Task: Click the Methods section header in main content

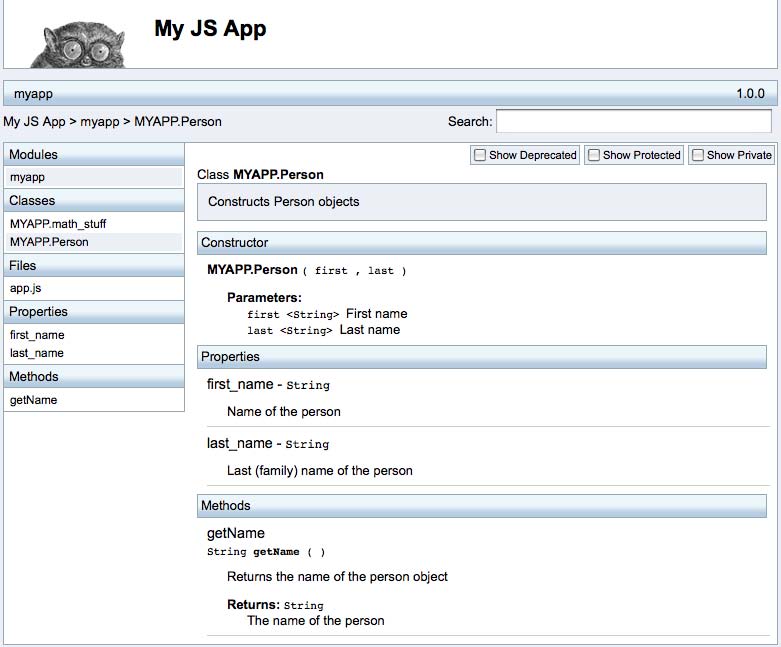Action: 481,505
